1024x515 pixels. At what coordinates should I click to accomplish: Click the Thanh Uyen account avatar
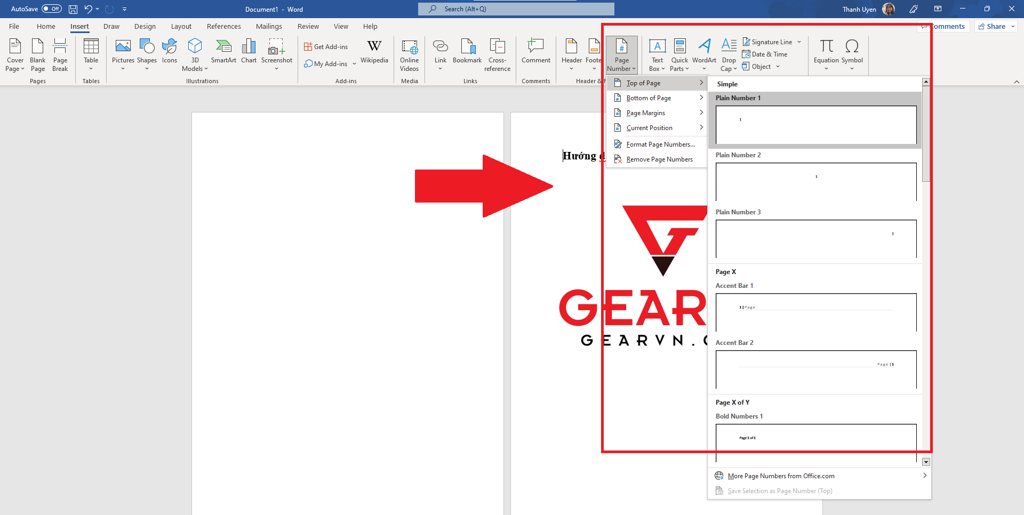click(x=888, y=9)
